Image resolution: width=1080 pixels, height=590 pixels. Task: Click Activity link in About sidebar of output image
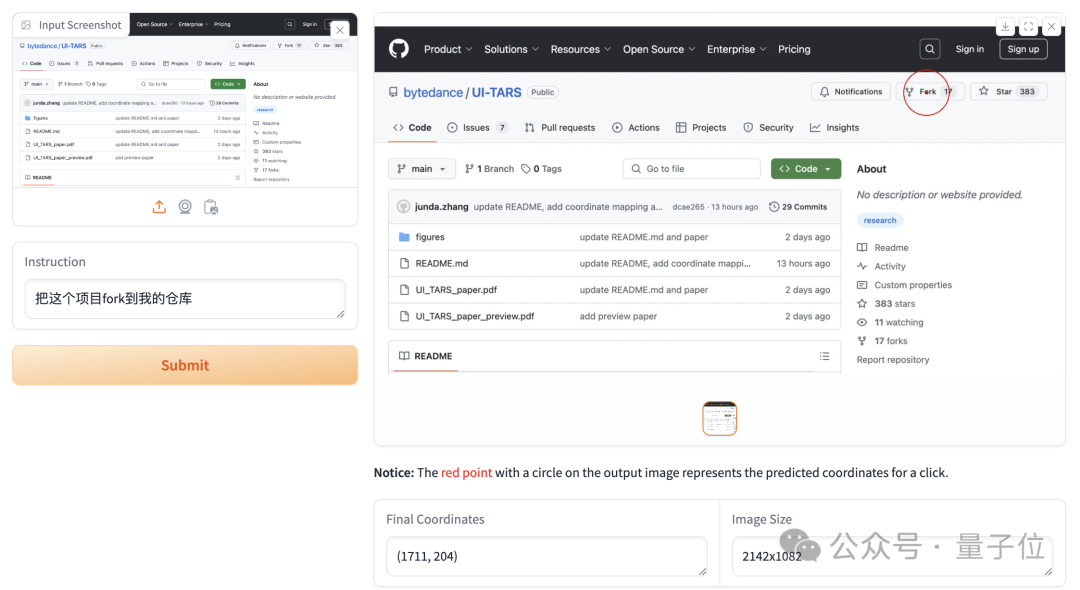click(x=882, y=266)
